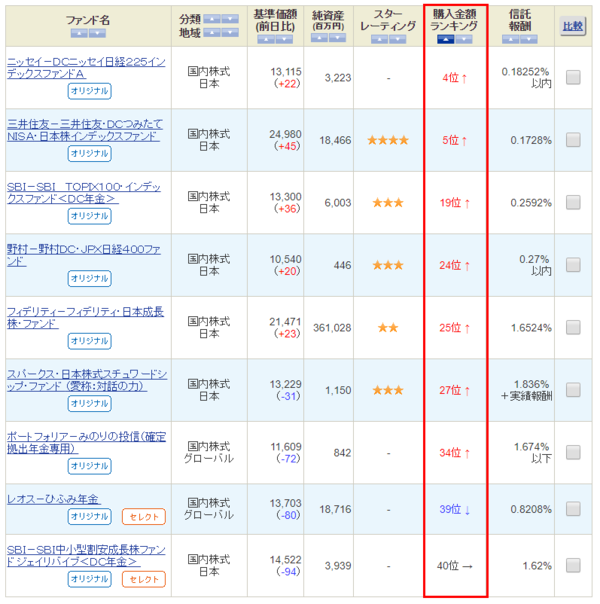Screen dimensions: 600x604
Task: Click オリジナル badge under フィデリティ fund
Action: coord(90,341)
